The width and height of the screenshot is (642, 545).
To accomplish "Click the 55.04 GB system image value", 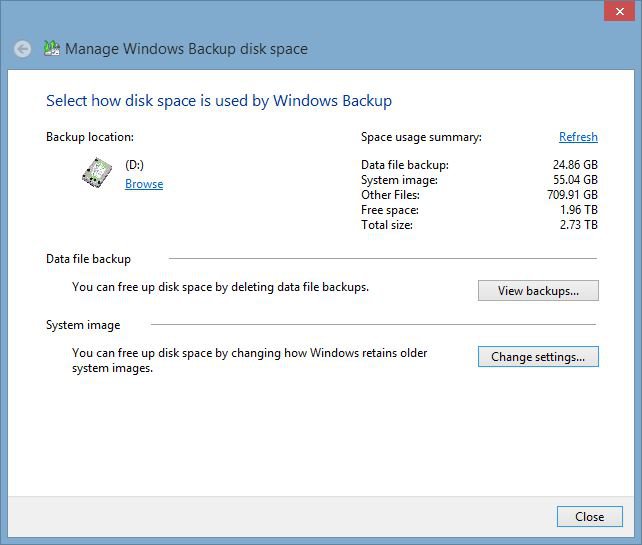I will click(x=575, y=180).
